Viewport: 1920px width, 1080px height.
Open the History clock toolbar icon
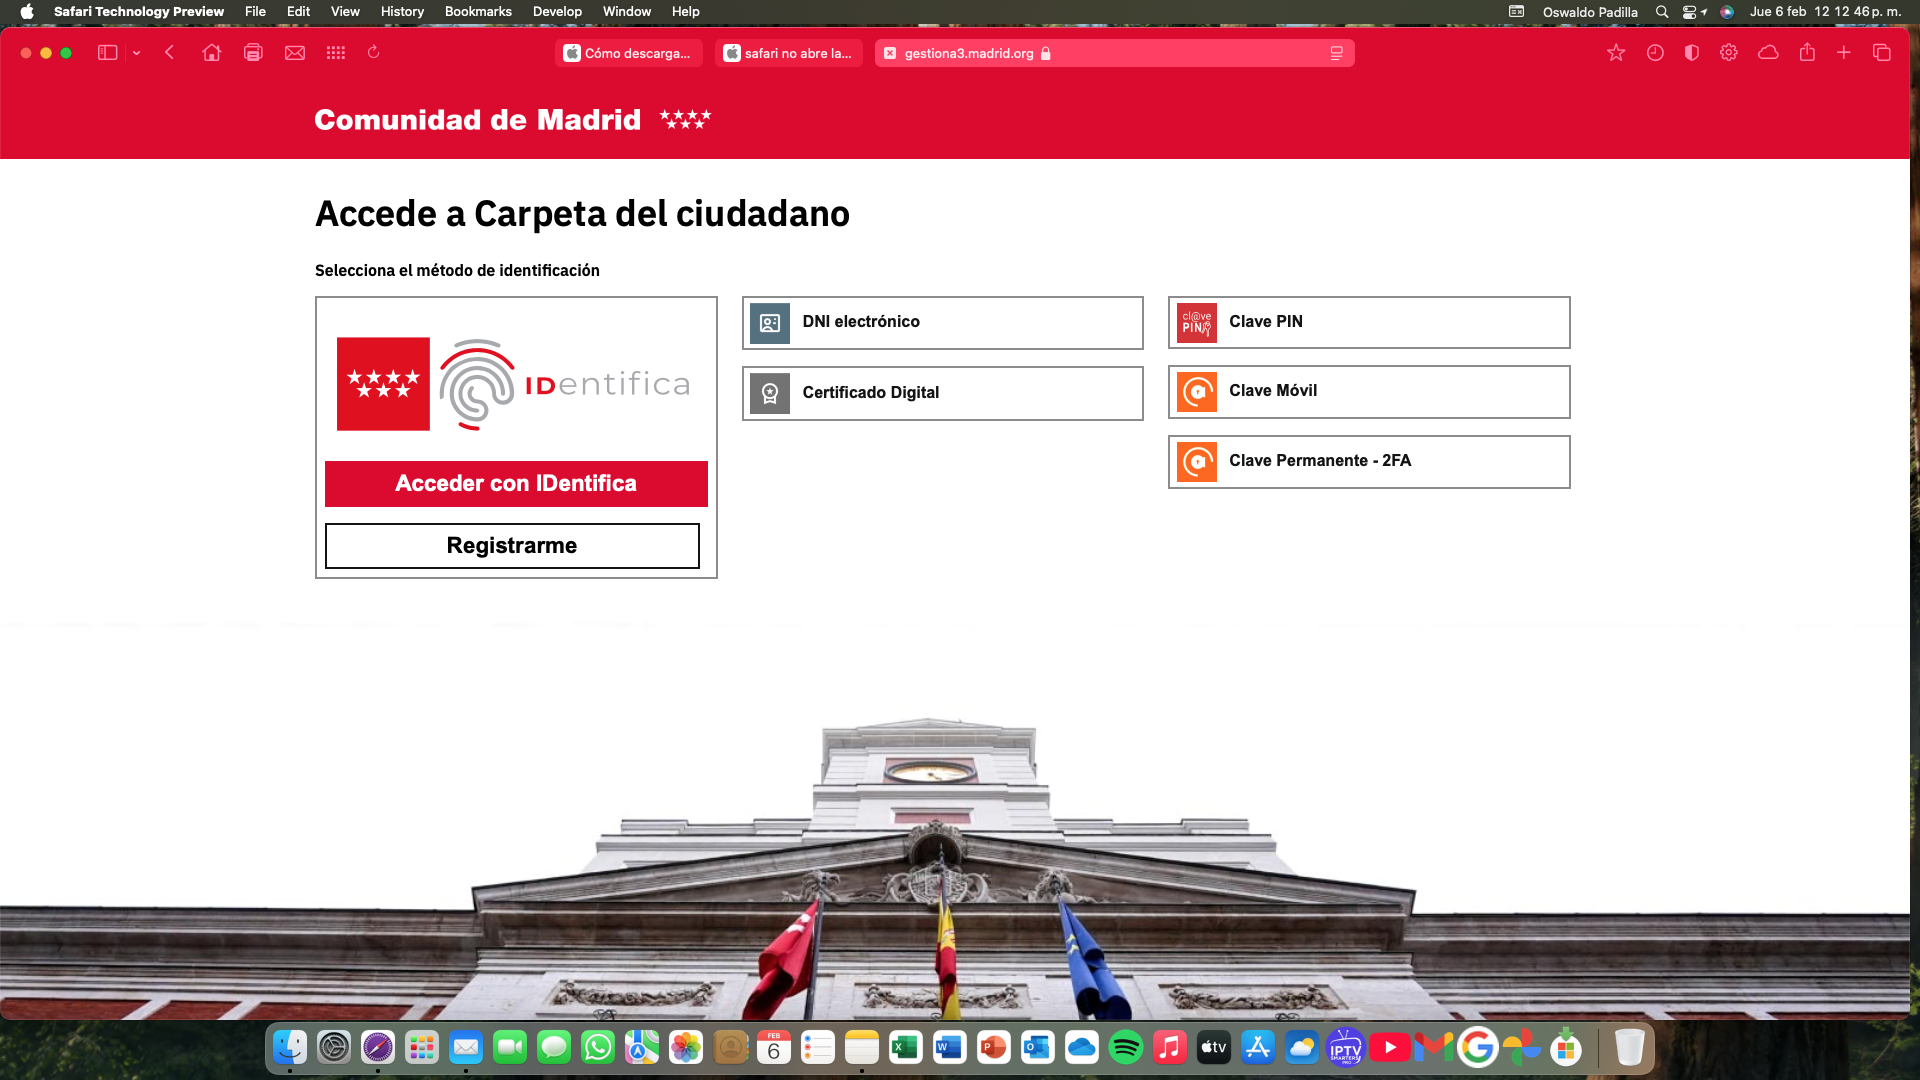coord(1655,53)
